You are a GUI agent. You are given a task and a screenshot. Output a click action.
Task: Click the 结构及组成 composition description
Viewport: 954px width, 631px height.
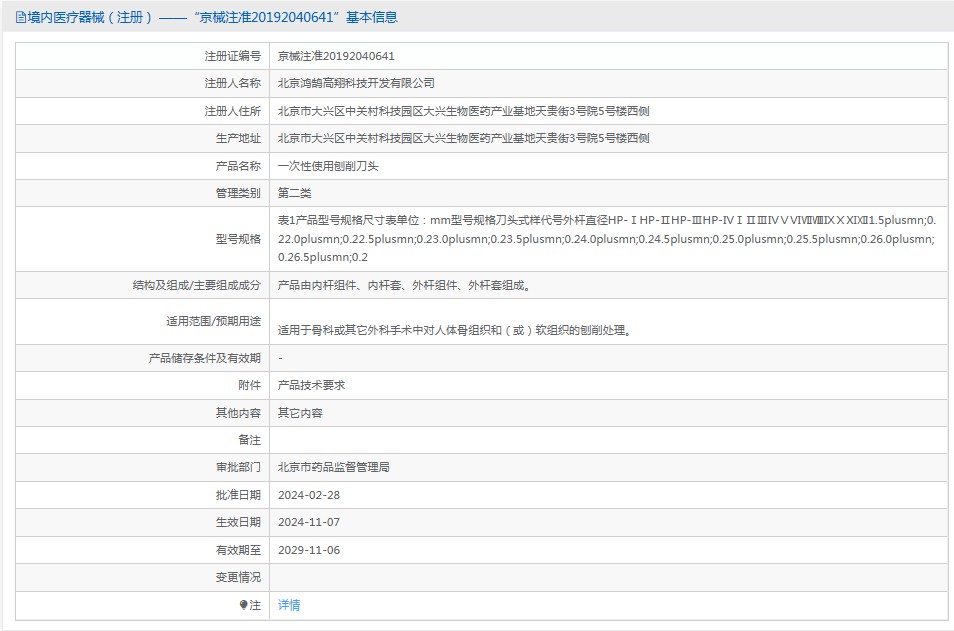coord(403,285)
